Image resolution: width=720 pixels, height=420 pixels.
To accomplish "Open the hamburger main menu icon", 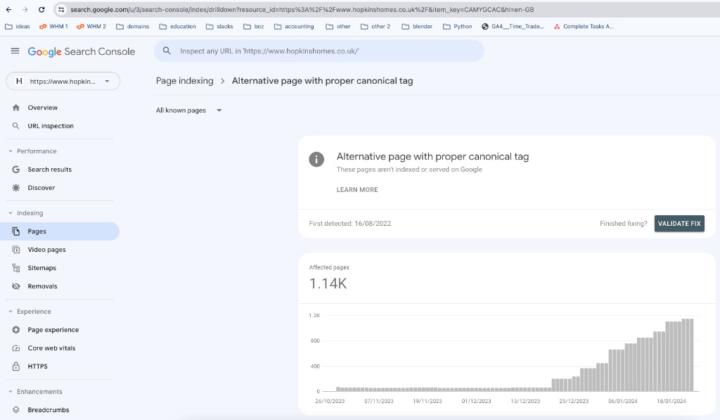I will coord(15,51).
